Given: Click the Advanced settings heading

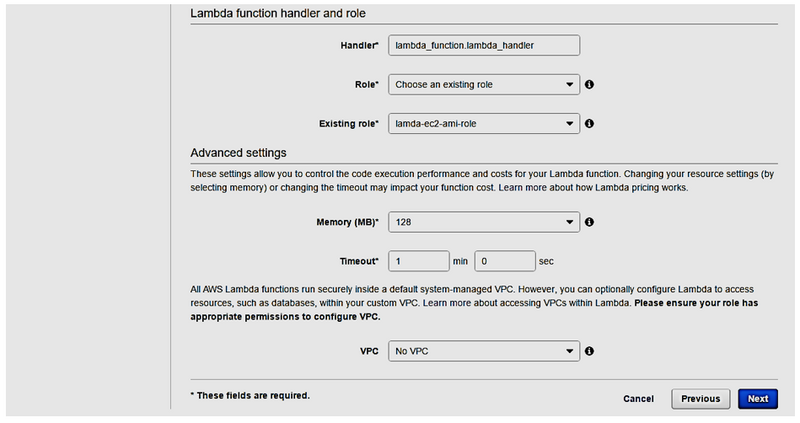Looking at the screenshot, I should point(239,153).
